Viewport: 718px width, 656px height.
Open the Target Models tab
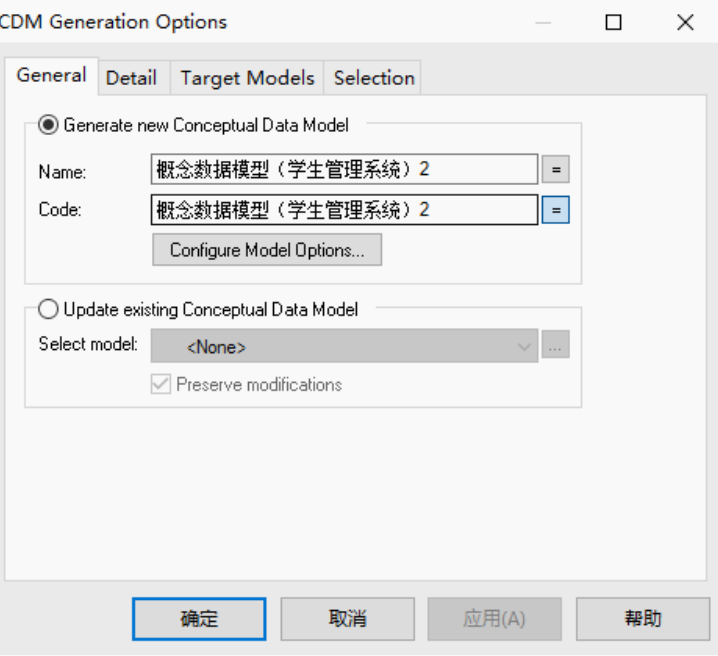pos(247,78)
